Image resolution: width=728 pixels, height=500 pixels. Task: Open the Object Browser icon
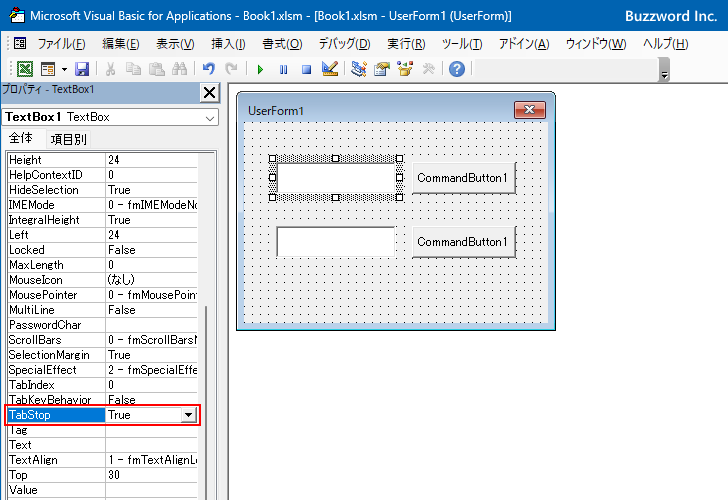[405, 69]
